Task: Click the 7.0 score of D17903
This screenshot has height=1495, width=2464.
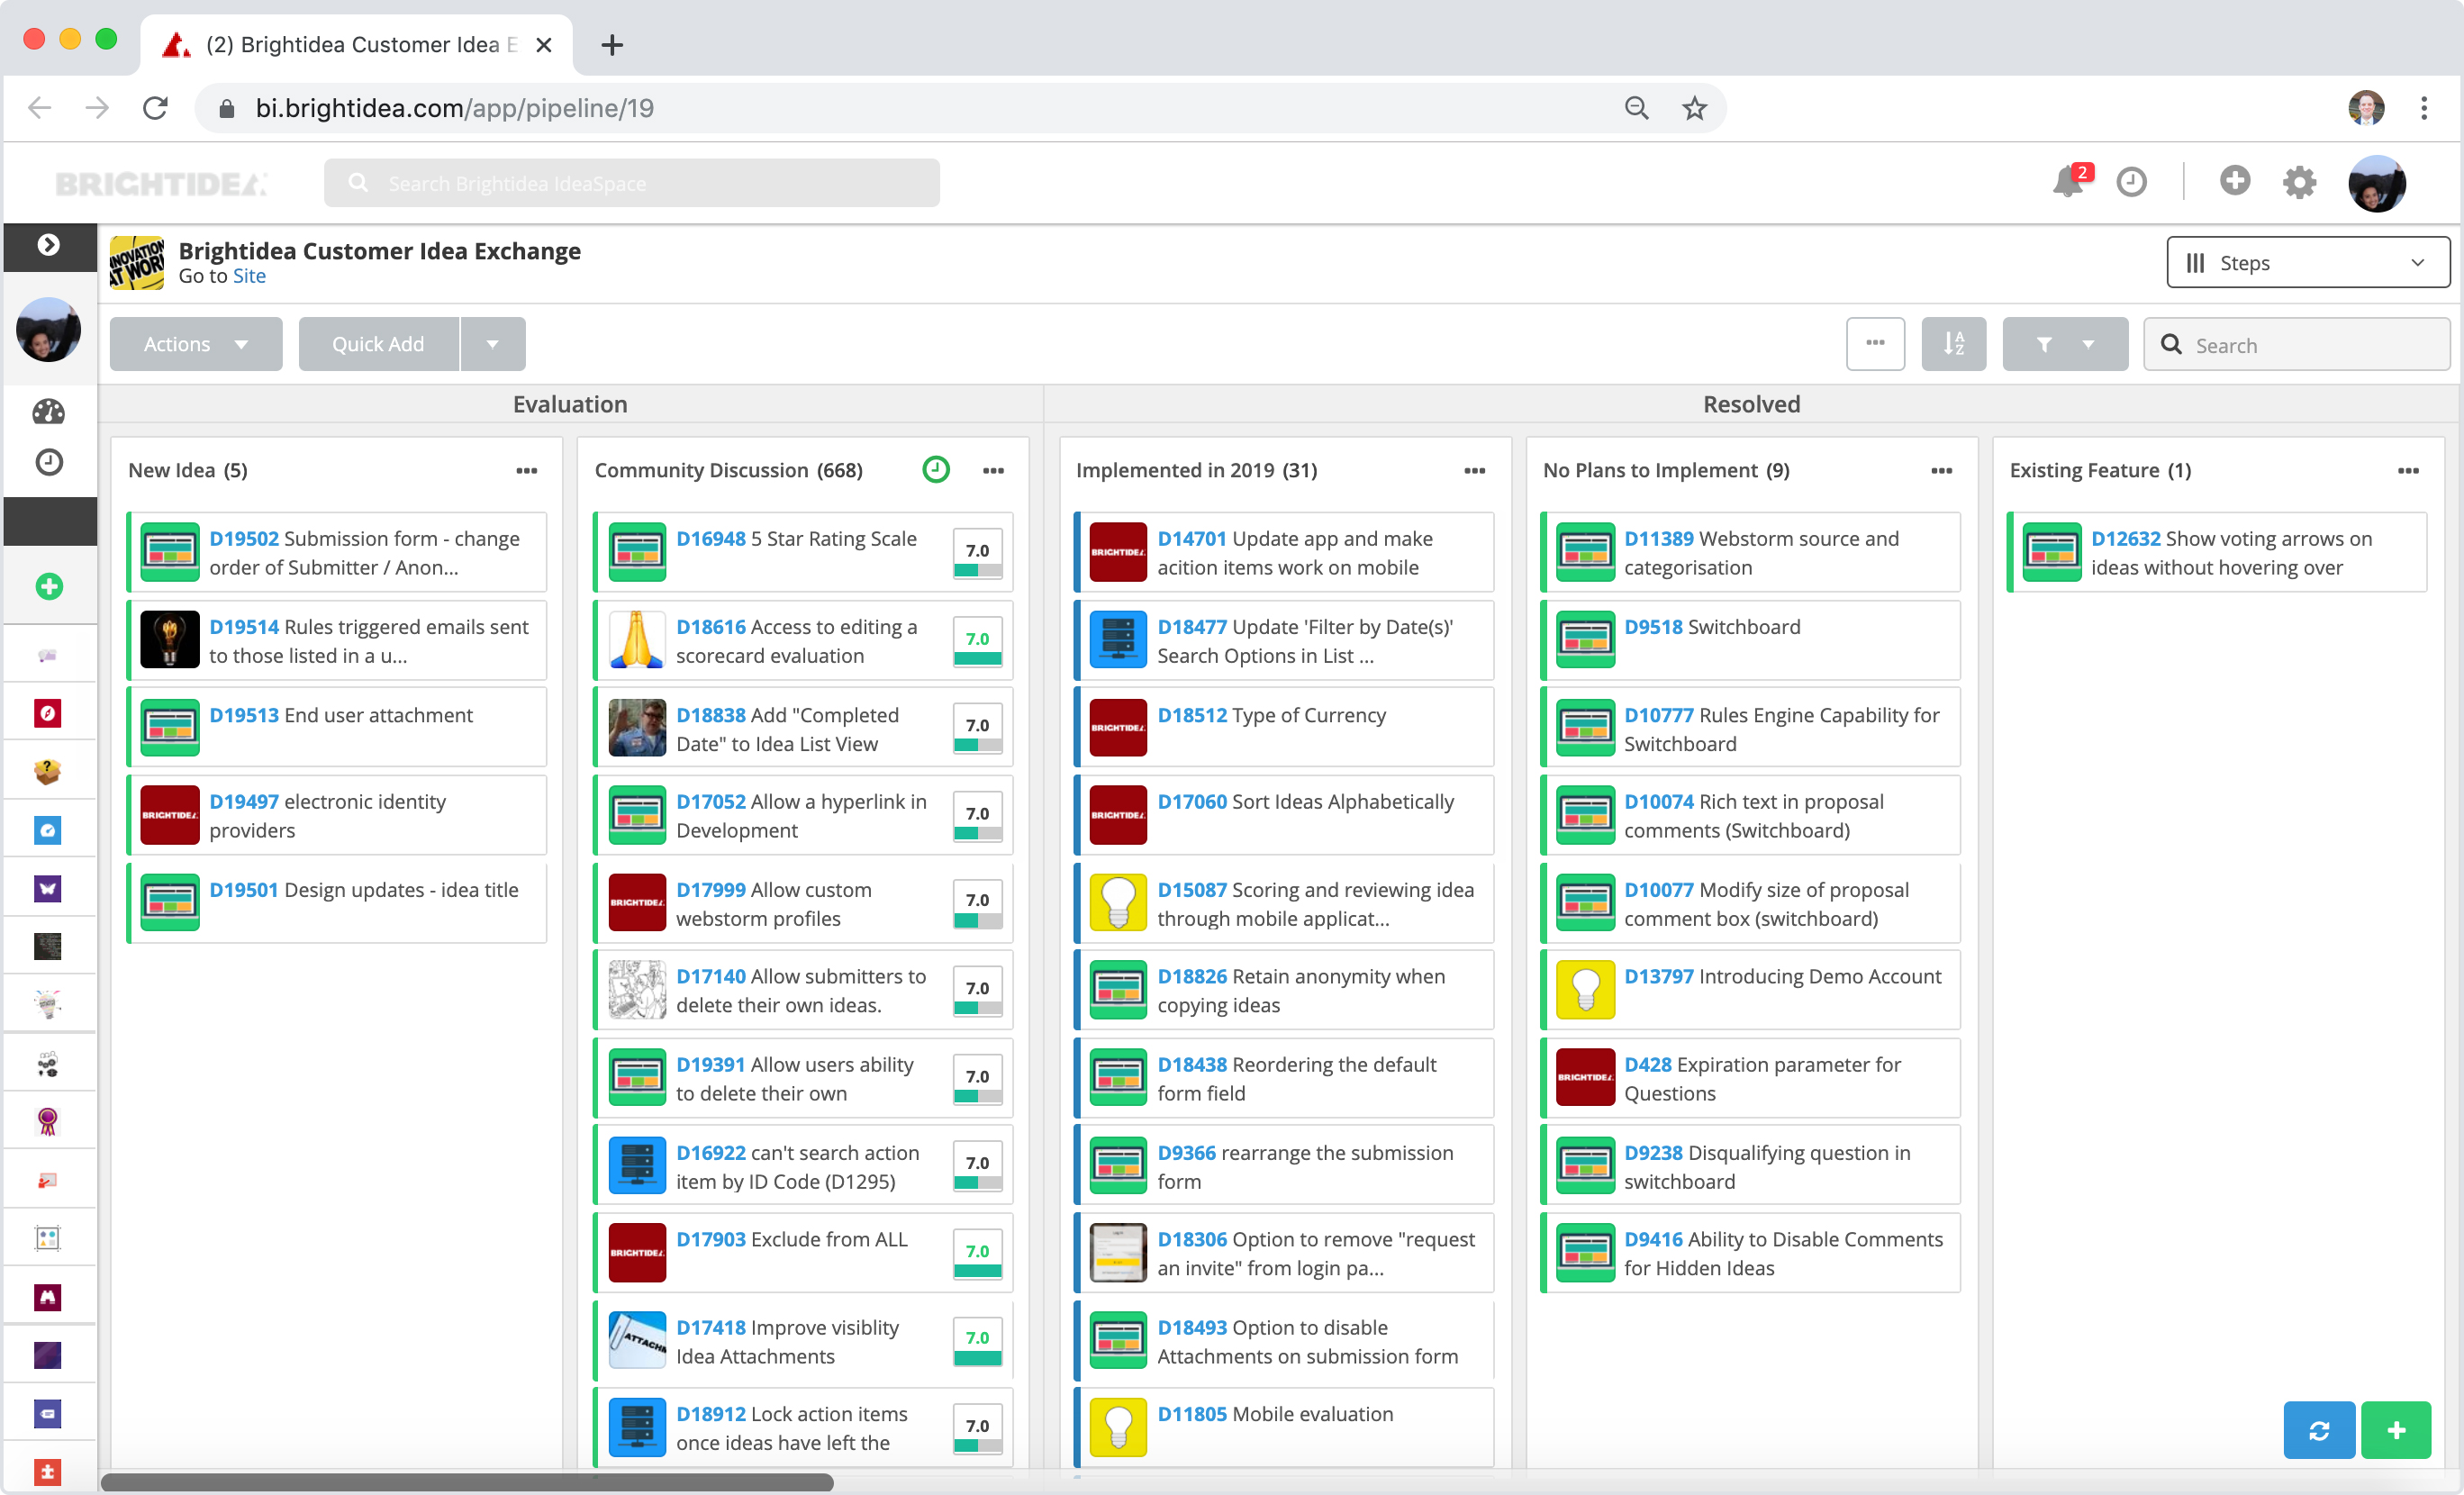Action: (x=977, y=1254)
